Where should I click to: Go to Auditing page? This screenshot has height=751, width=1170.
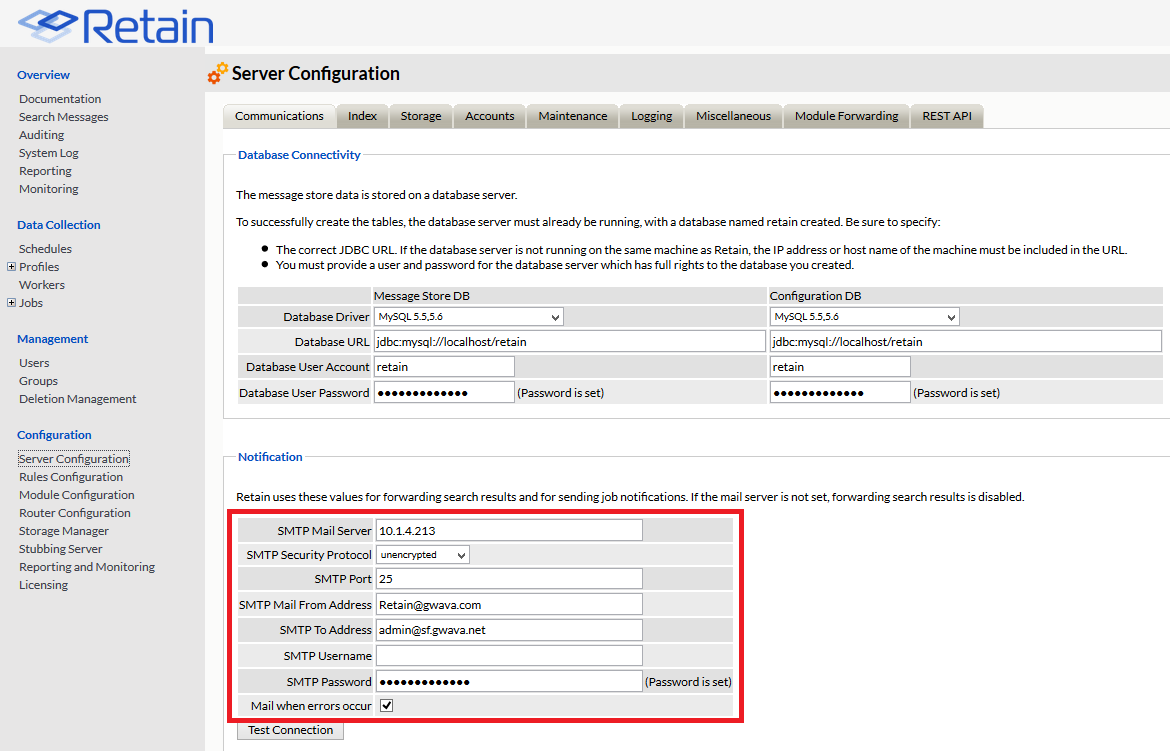tap(42, 134)
